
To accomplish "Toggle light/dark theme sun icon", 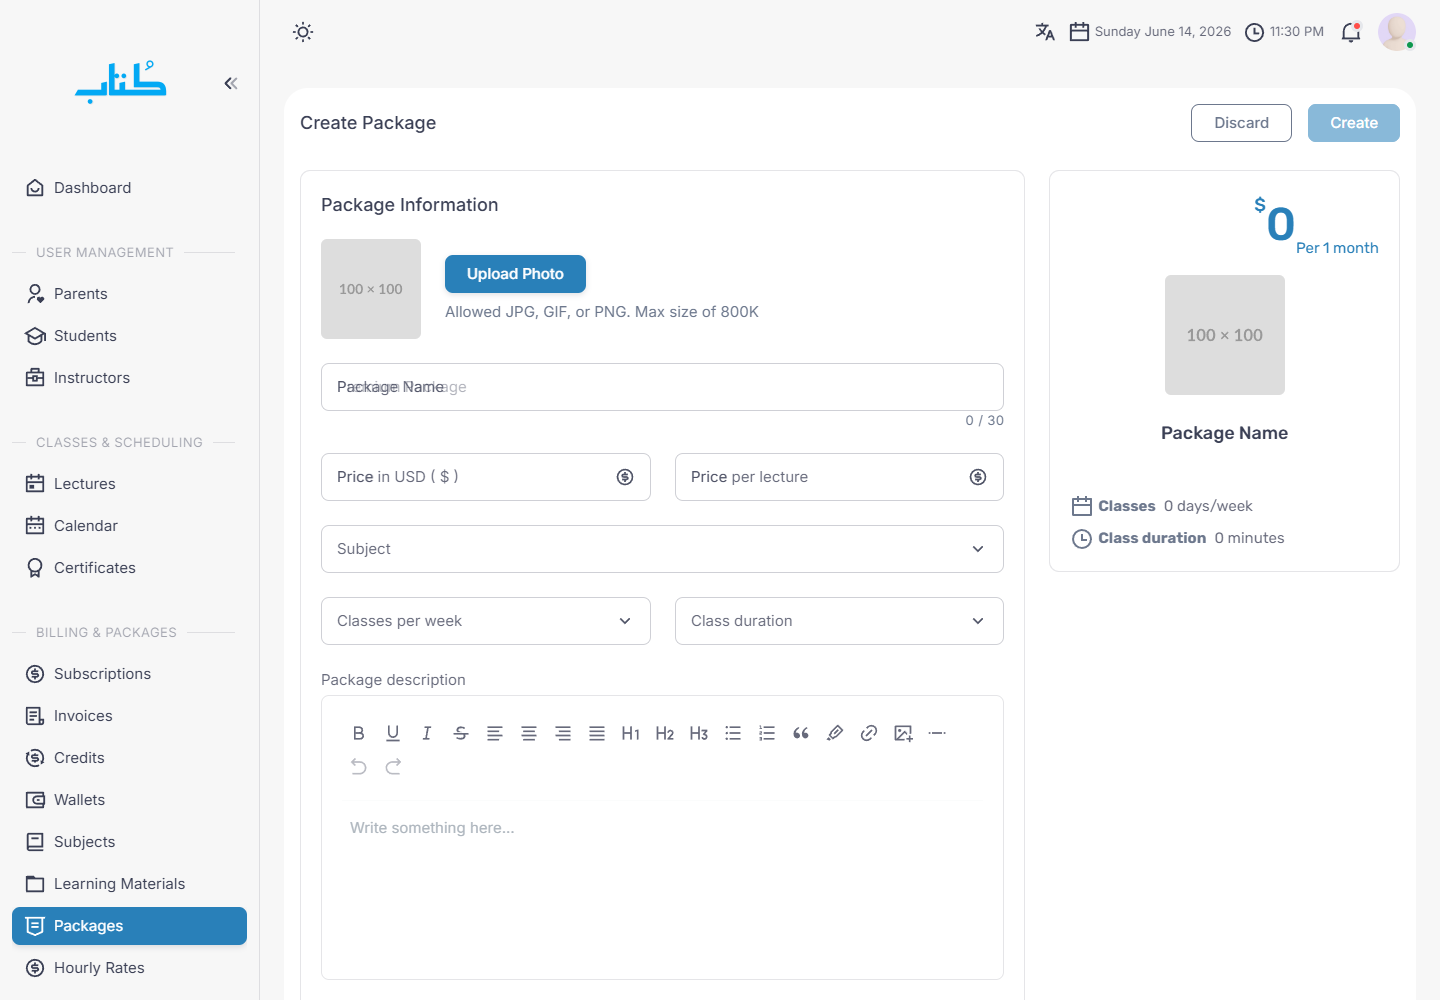I will pos(303,32).
